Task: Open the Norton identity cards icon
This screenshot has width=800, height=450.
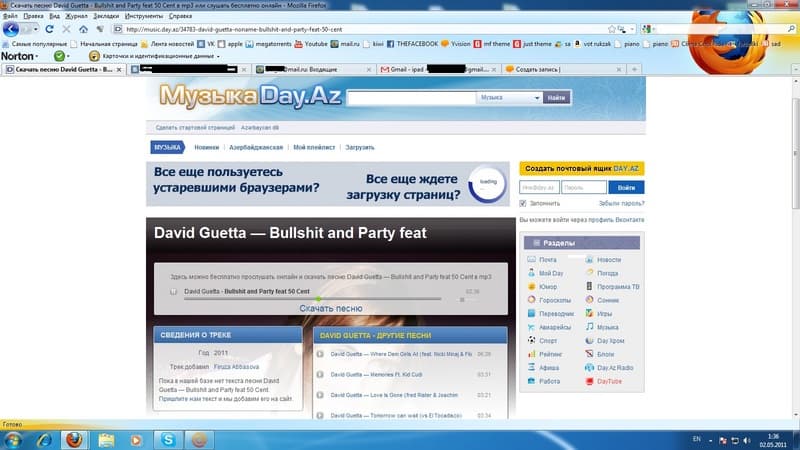Action: click(94, 56)
